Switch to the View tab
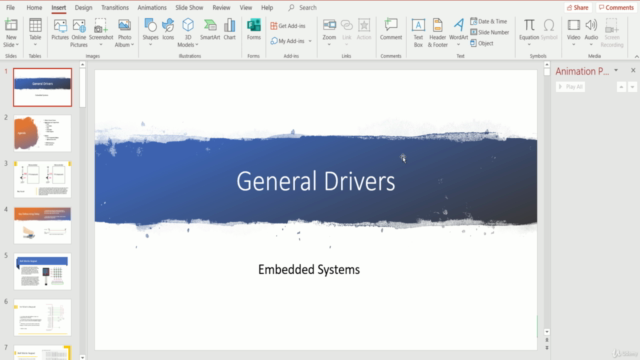The image size is (640, 360). click(x=246, y=7)
